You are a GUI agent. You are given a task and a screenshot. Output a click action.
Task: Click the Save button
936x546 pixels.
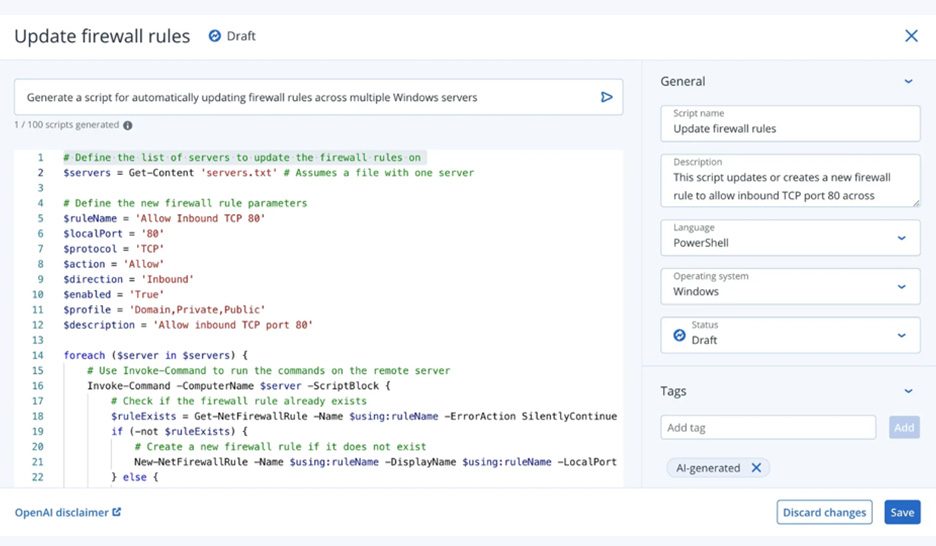(902, 512)
